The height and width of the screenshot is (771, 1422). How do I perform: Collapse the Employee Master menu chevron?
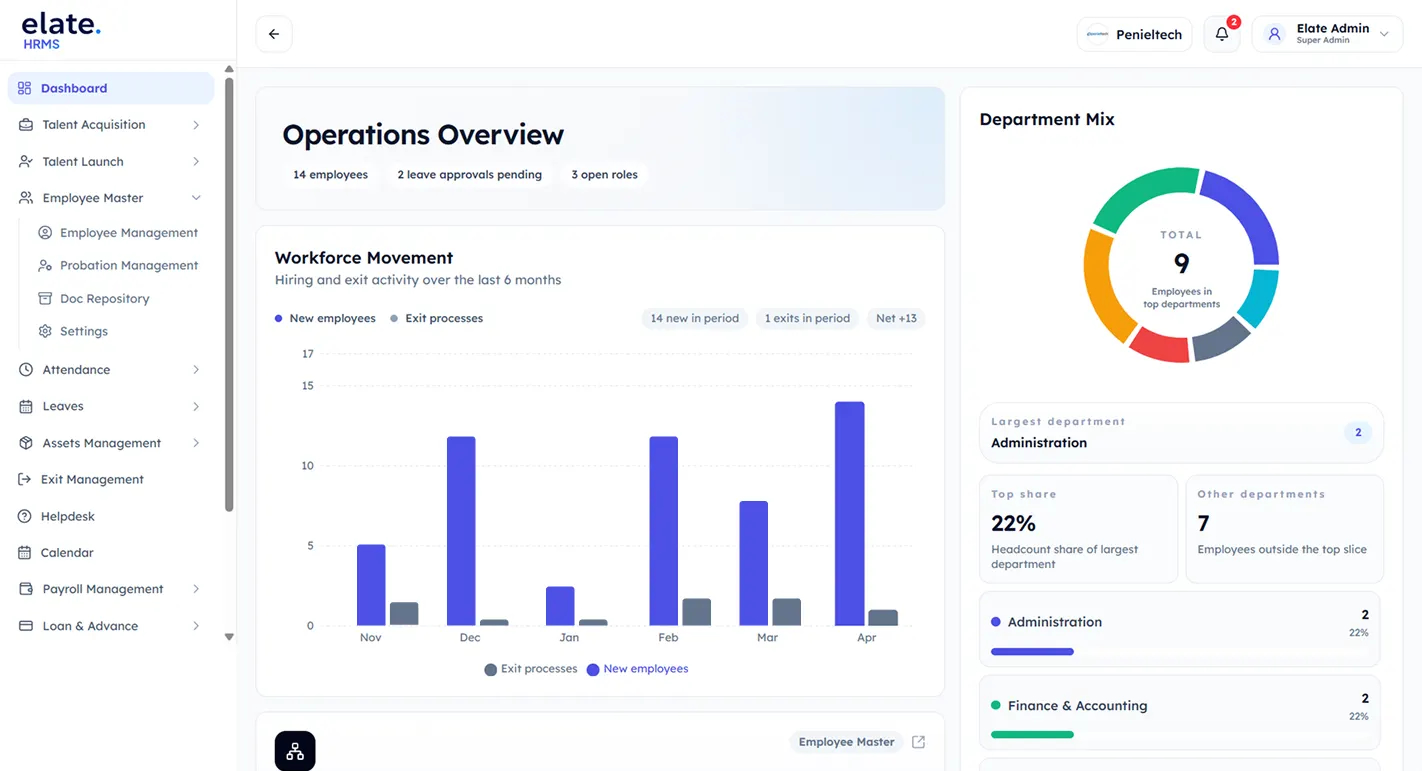point(196,198)
